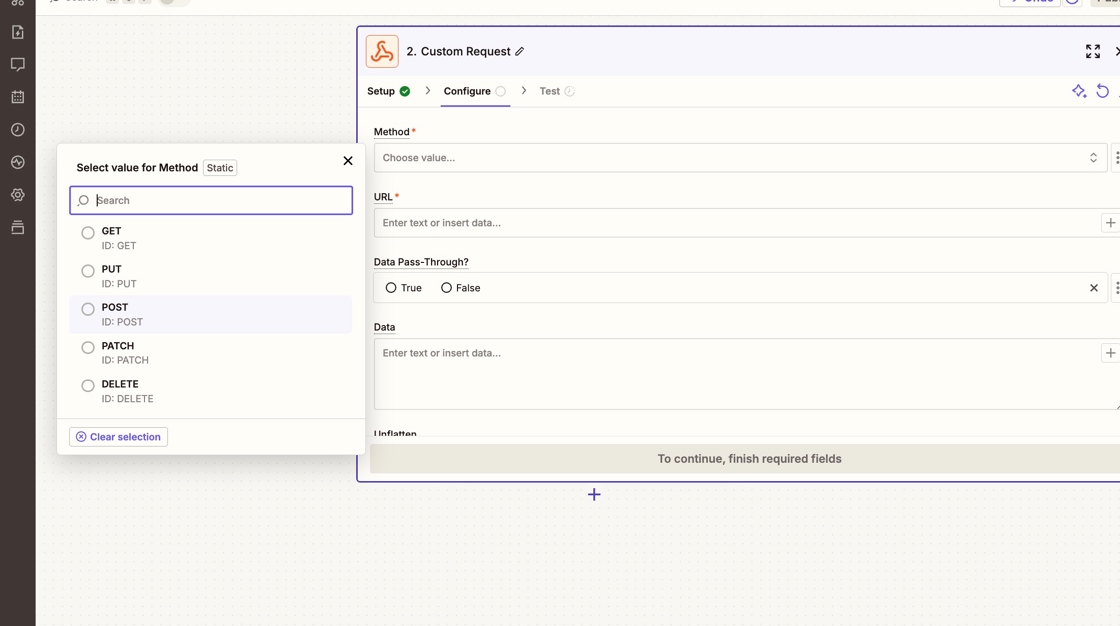Open the Zap details file icon in sidebar
1120x626 pixels.
pyautogui.click(x=18, y=32)
